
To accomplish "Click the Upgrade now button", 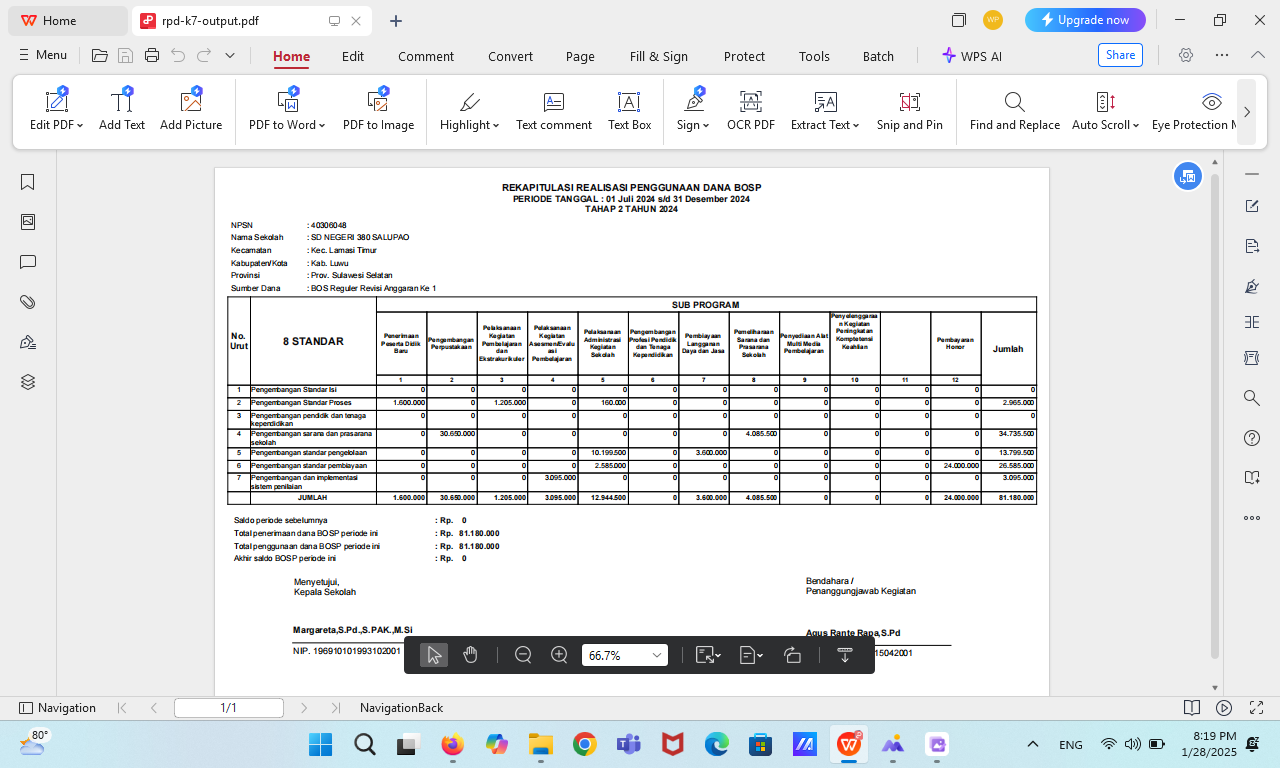I will click(1085, 20).
